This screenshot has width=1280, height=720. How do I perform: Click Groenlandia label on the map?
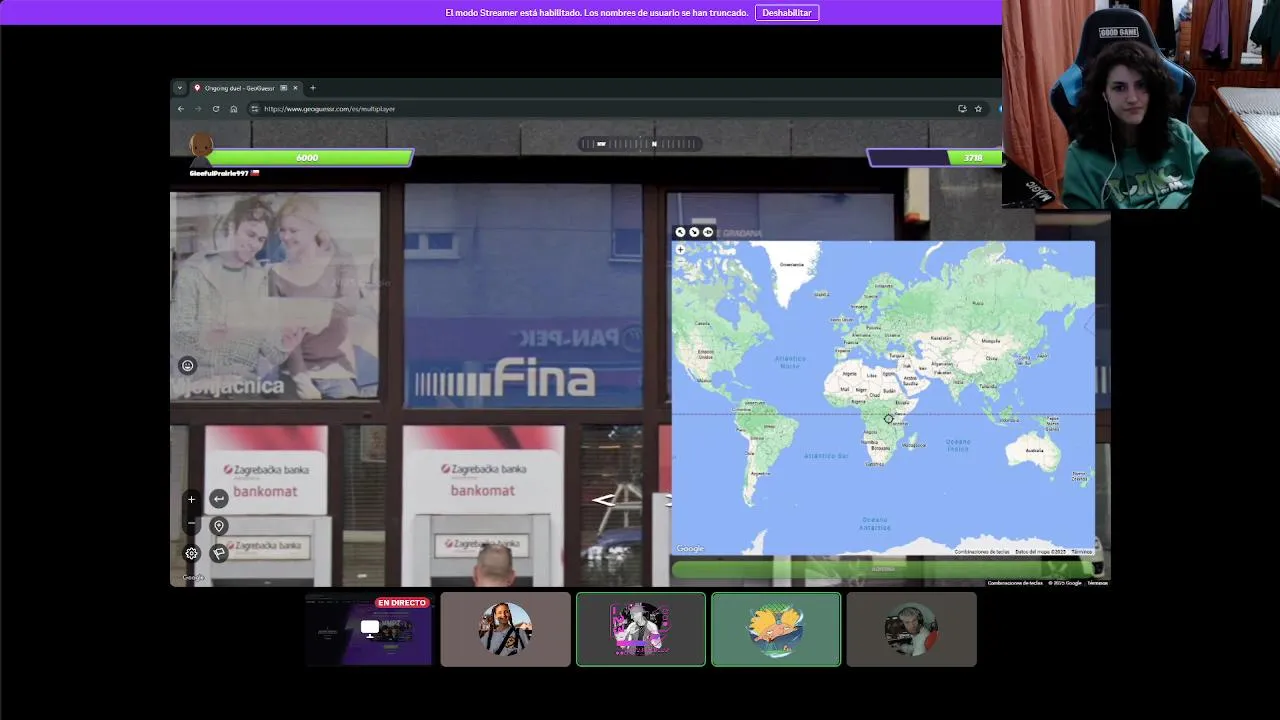point(791,264)
